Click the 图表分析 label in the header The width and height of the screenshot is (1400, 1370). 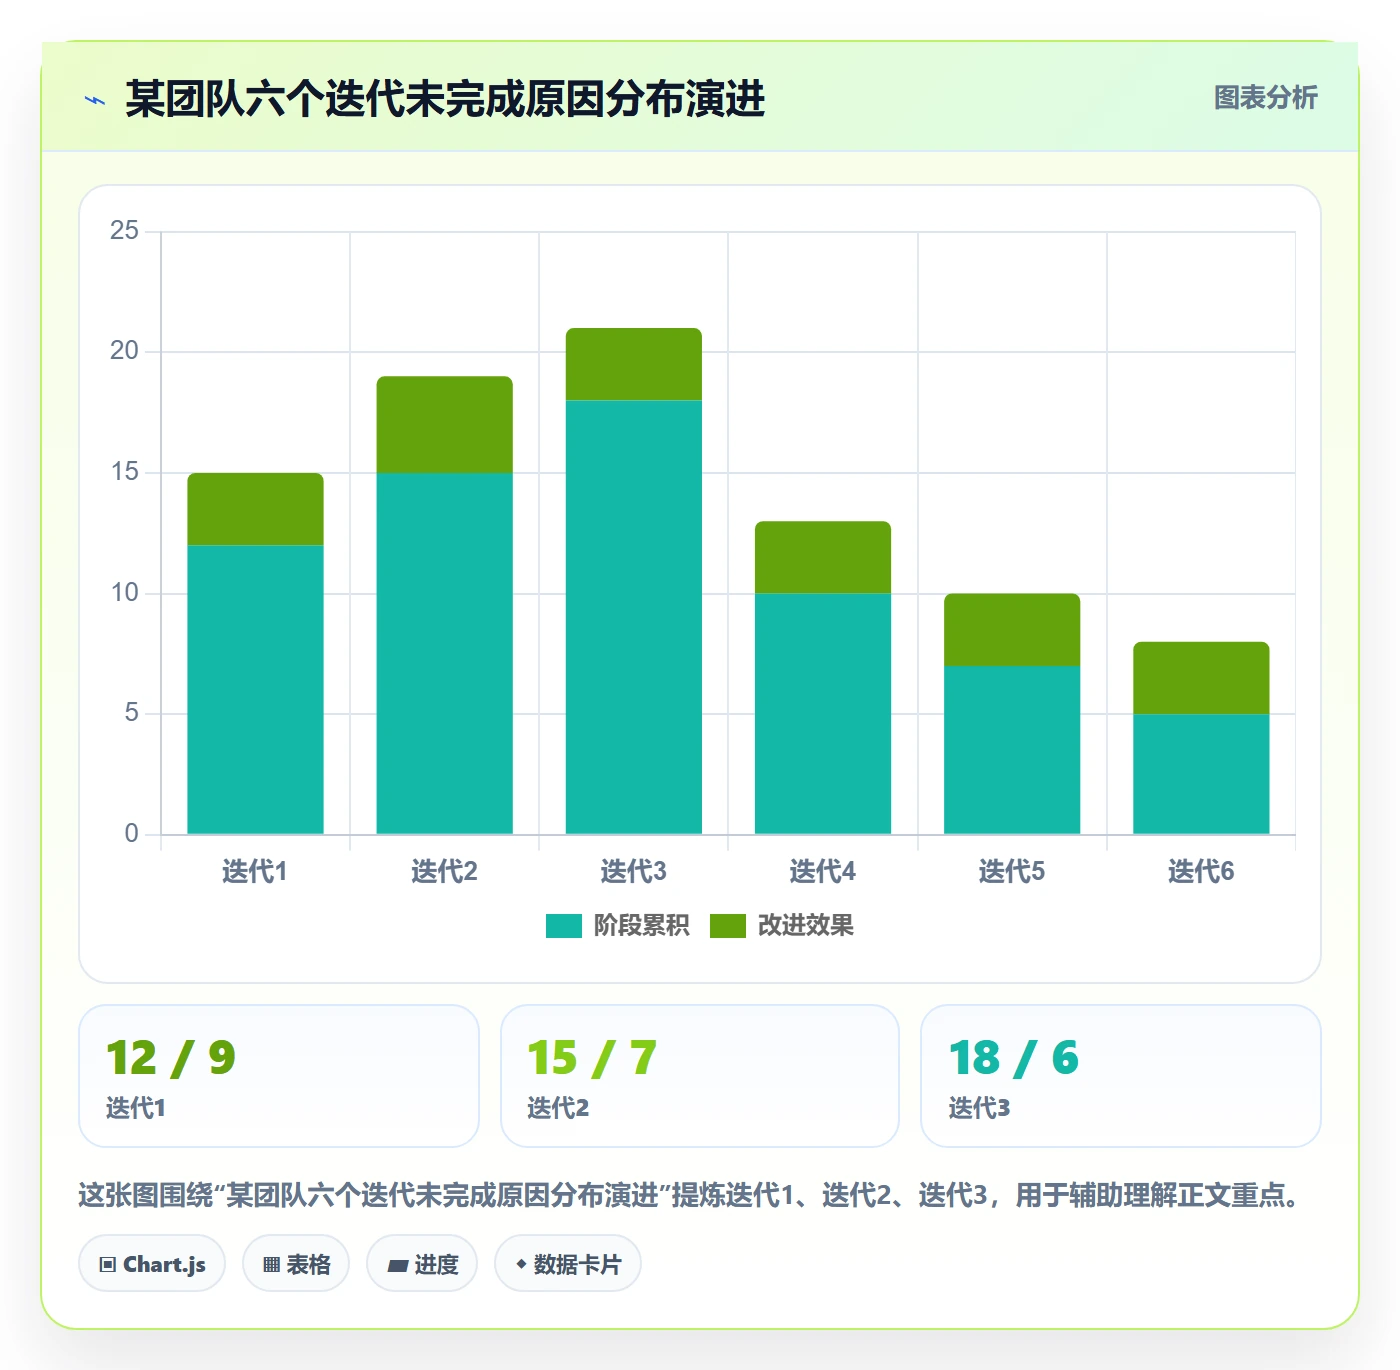pyautogui.click(x=1265, y=98)
